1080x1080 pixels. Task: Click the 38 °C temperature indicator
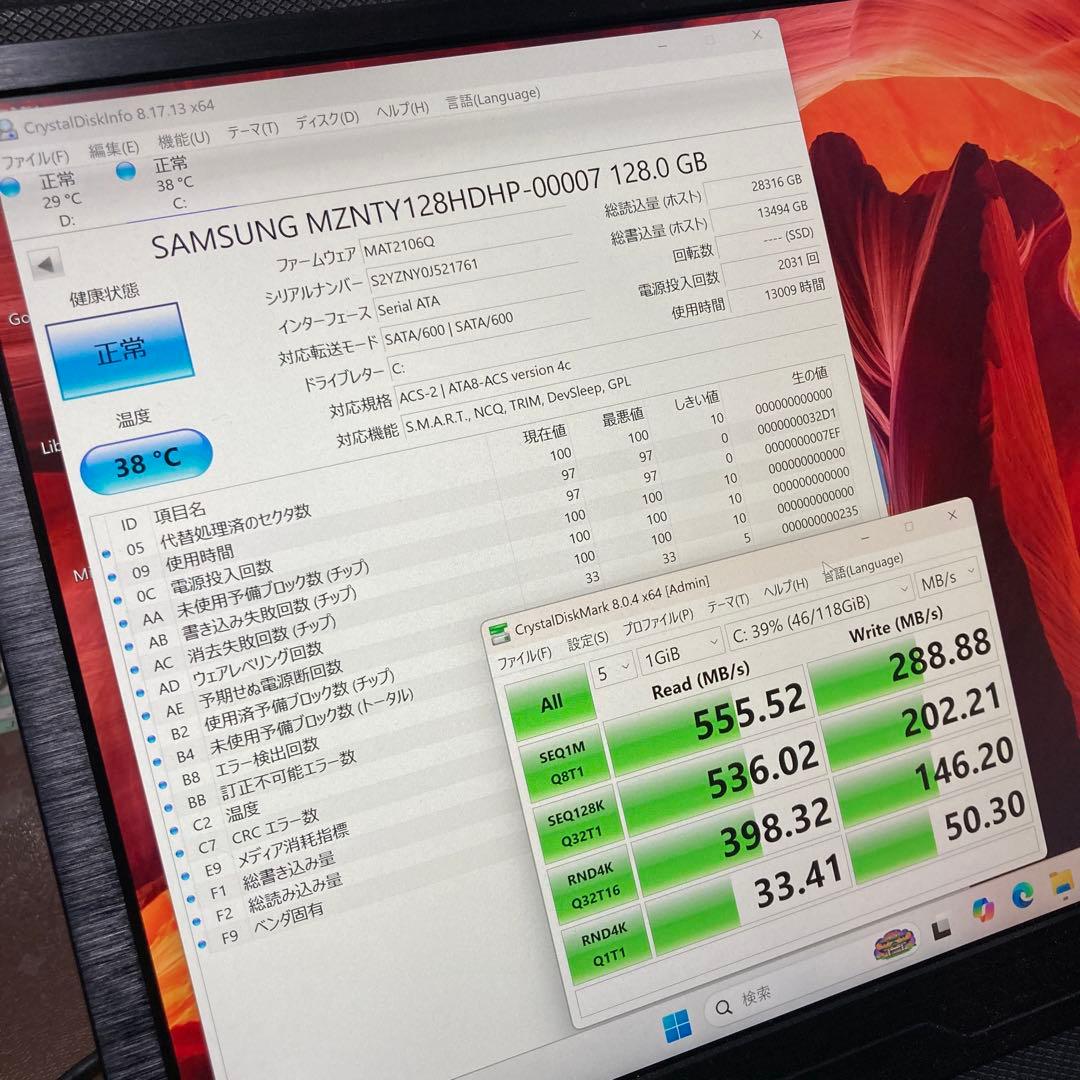tap(147, 461)
